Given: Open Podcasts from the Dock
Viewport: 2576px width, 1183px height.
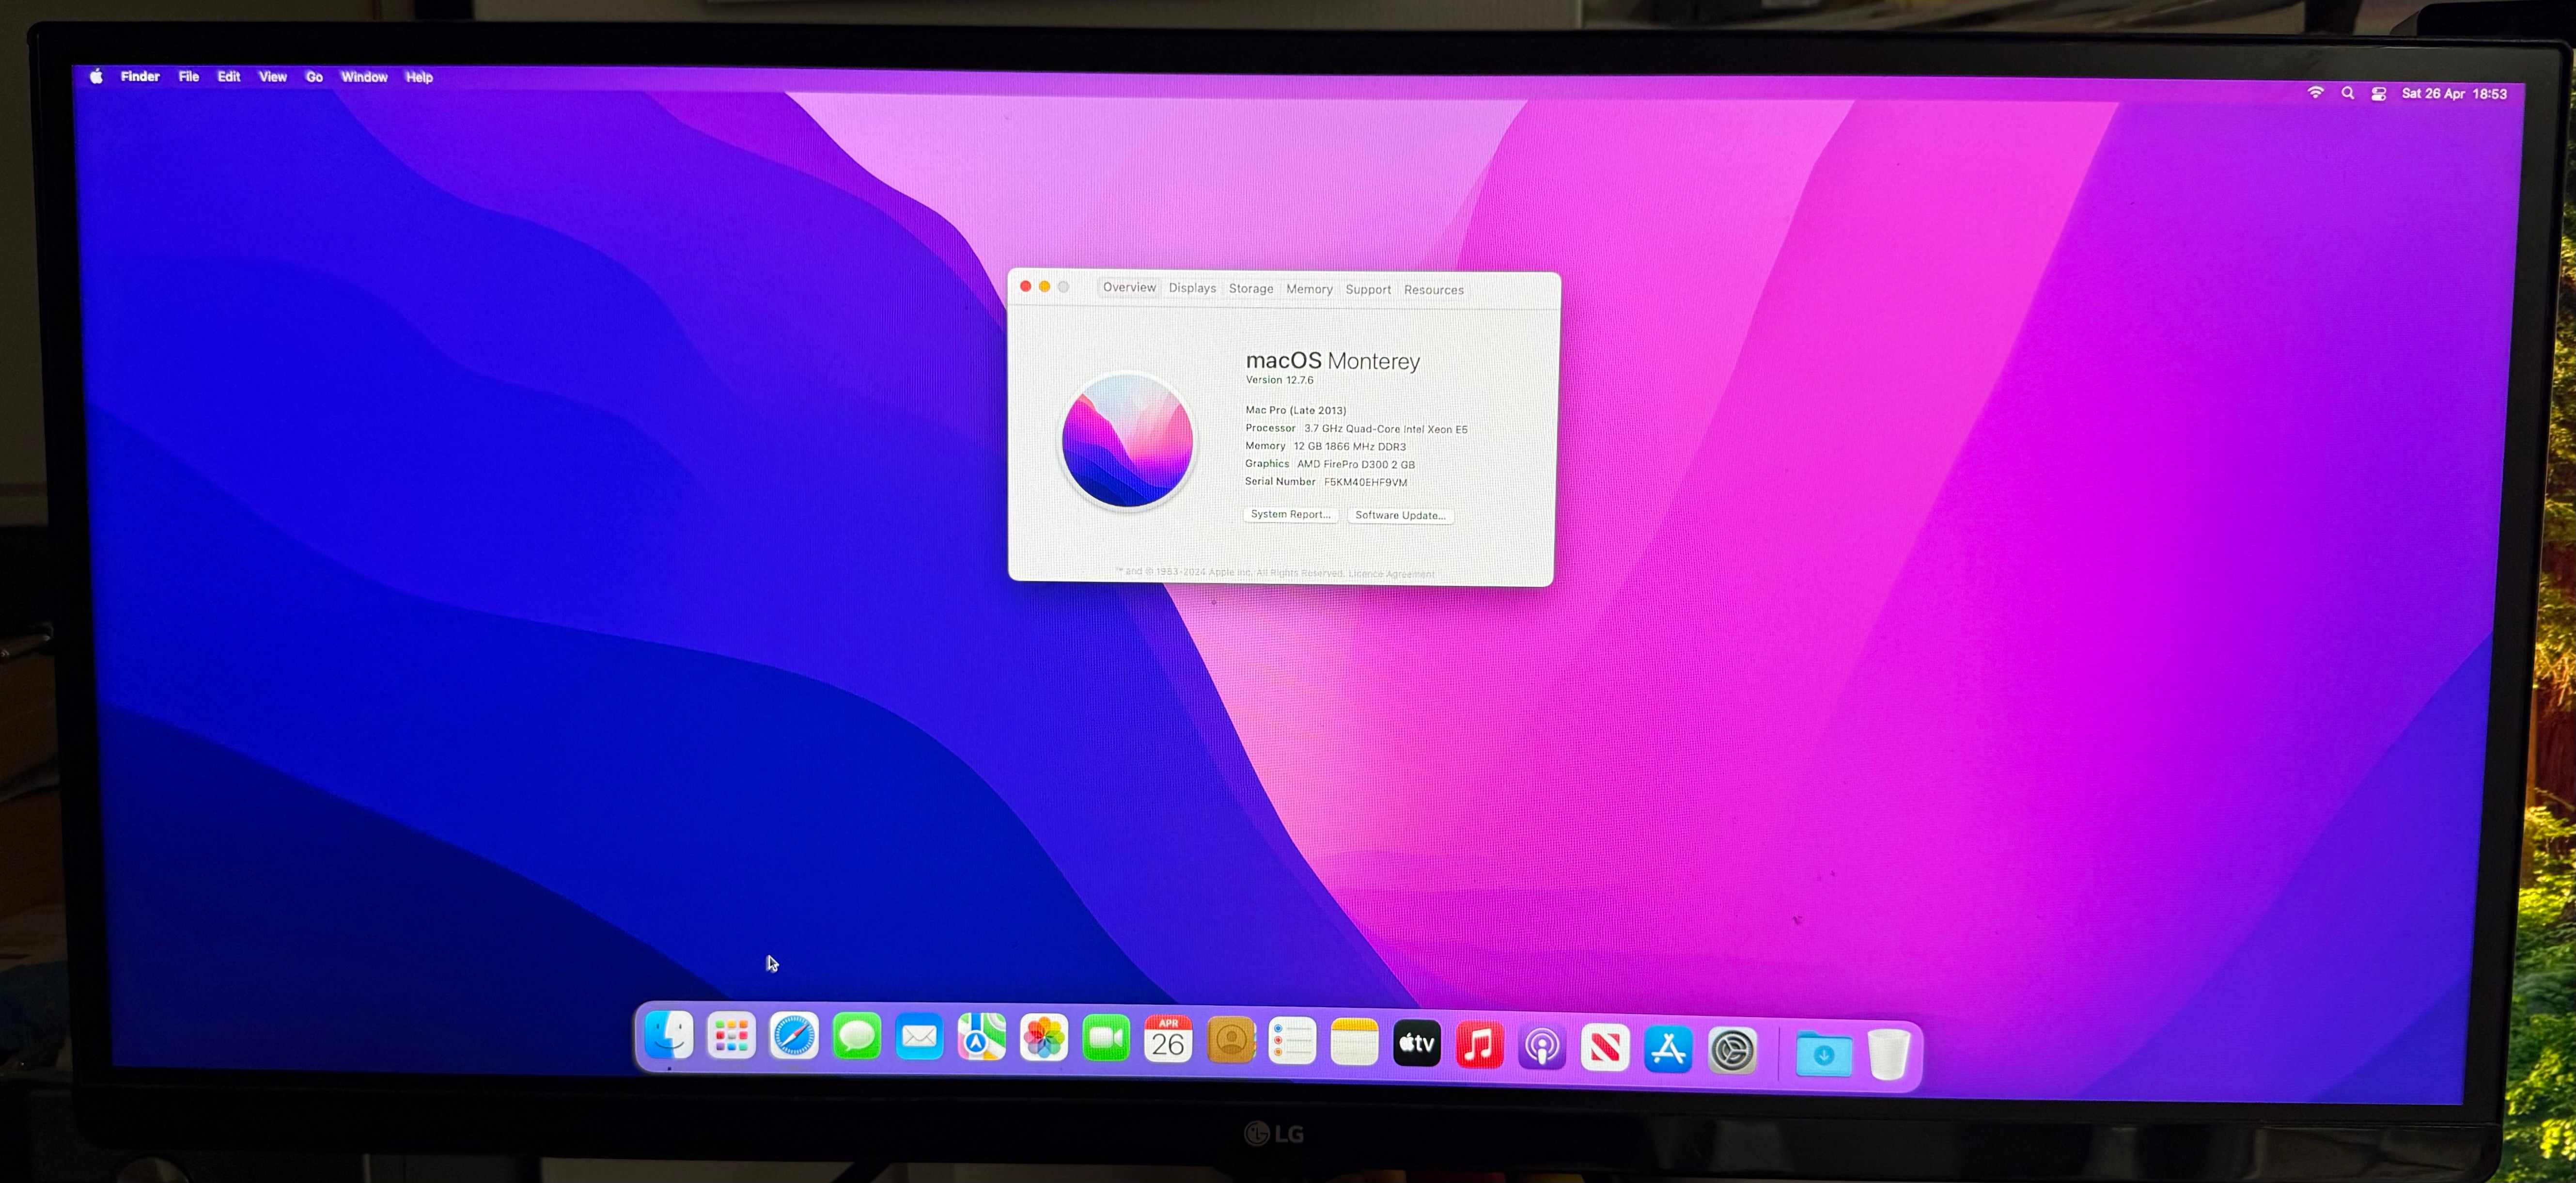Looking at the screenshot, I should pos(1542,1047).
